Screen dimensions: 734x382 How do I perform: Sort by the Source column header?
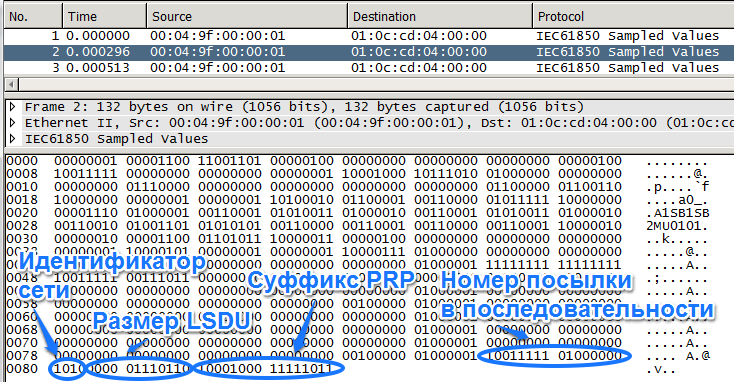[x=247, y=16]
